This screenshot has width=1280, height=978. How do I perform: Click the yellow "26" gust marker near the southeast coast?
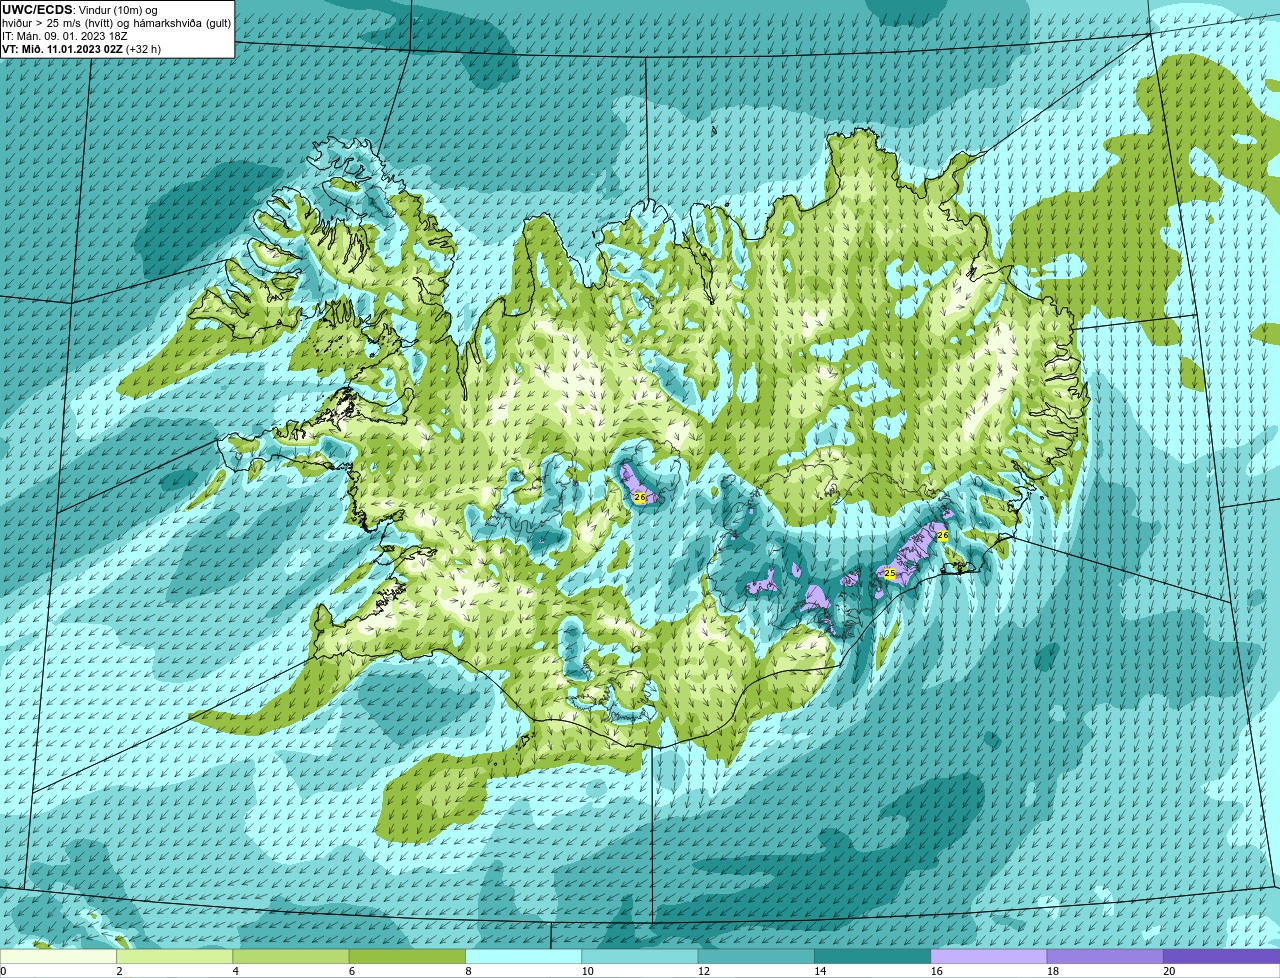[942, 536]
